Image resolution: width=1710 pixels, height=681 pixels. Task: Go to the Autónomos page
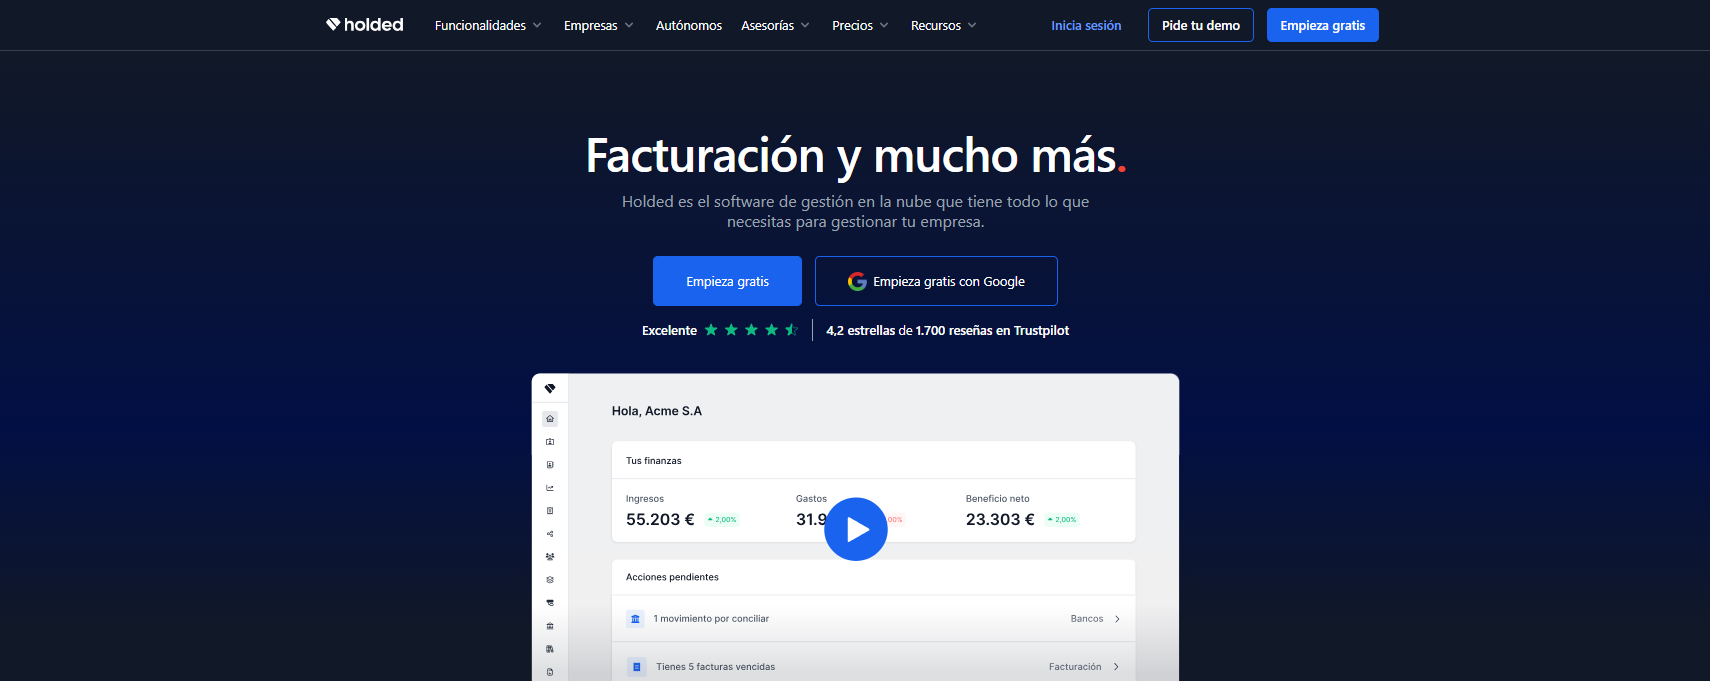tap(688, 26)
